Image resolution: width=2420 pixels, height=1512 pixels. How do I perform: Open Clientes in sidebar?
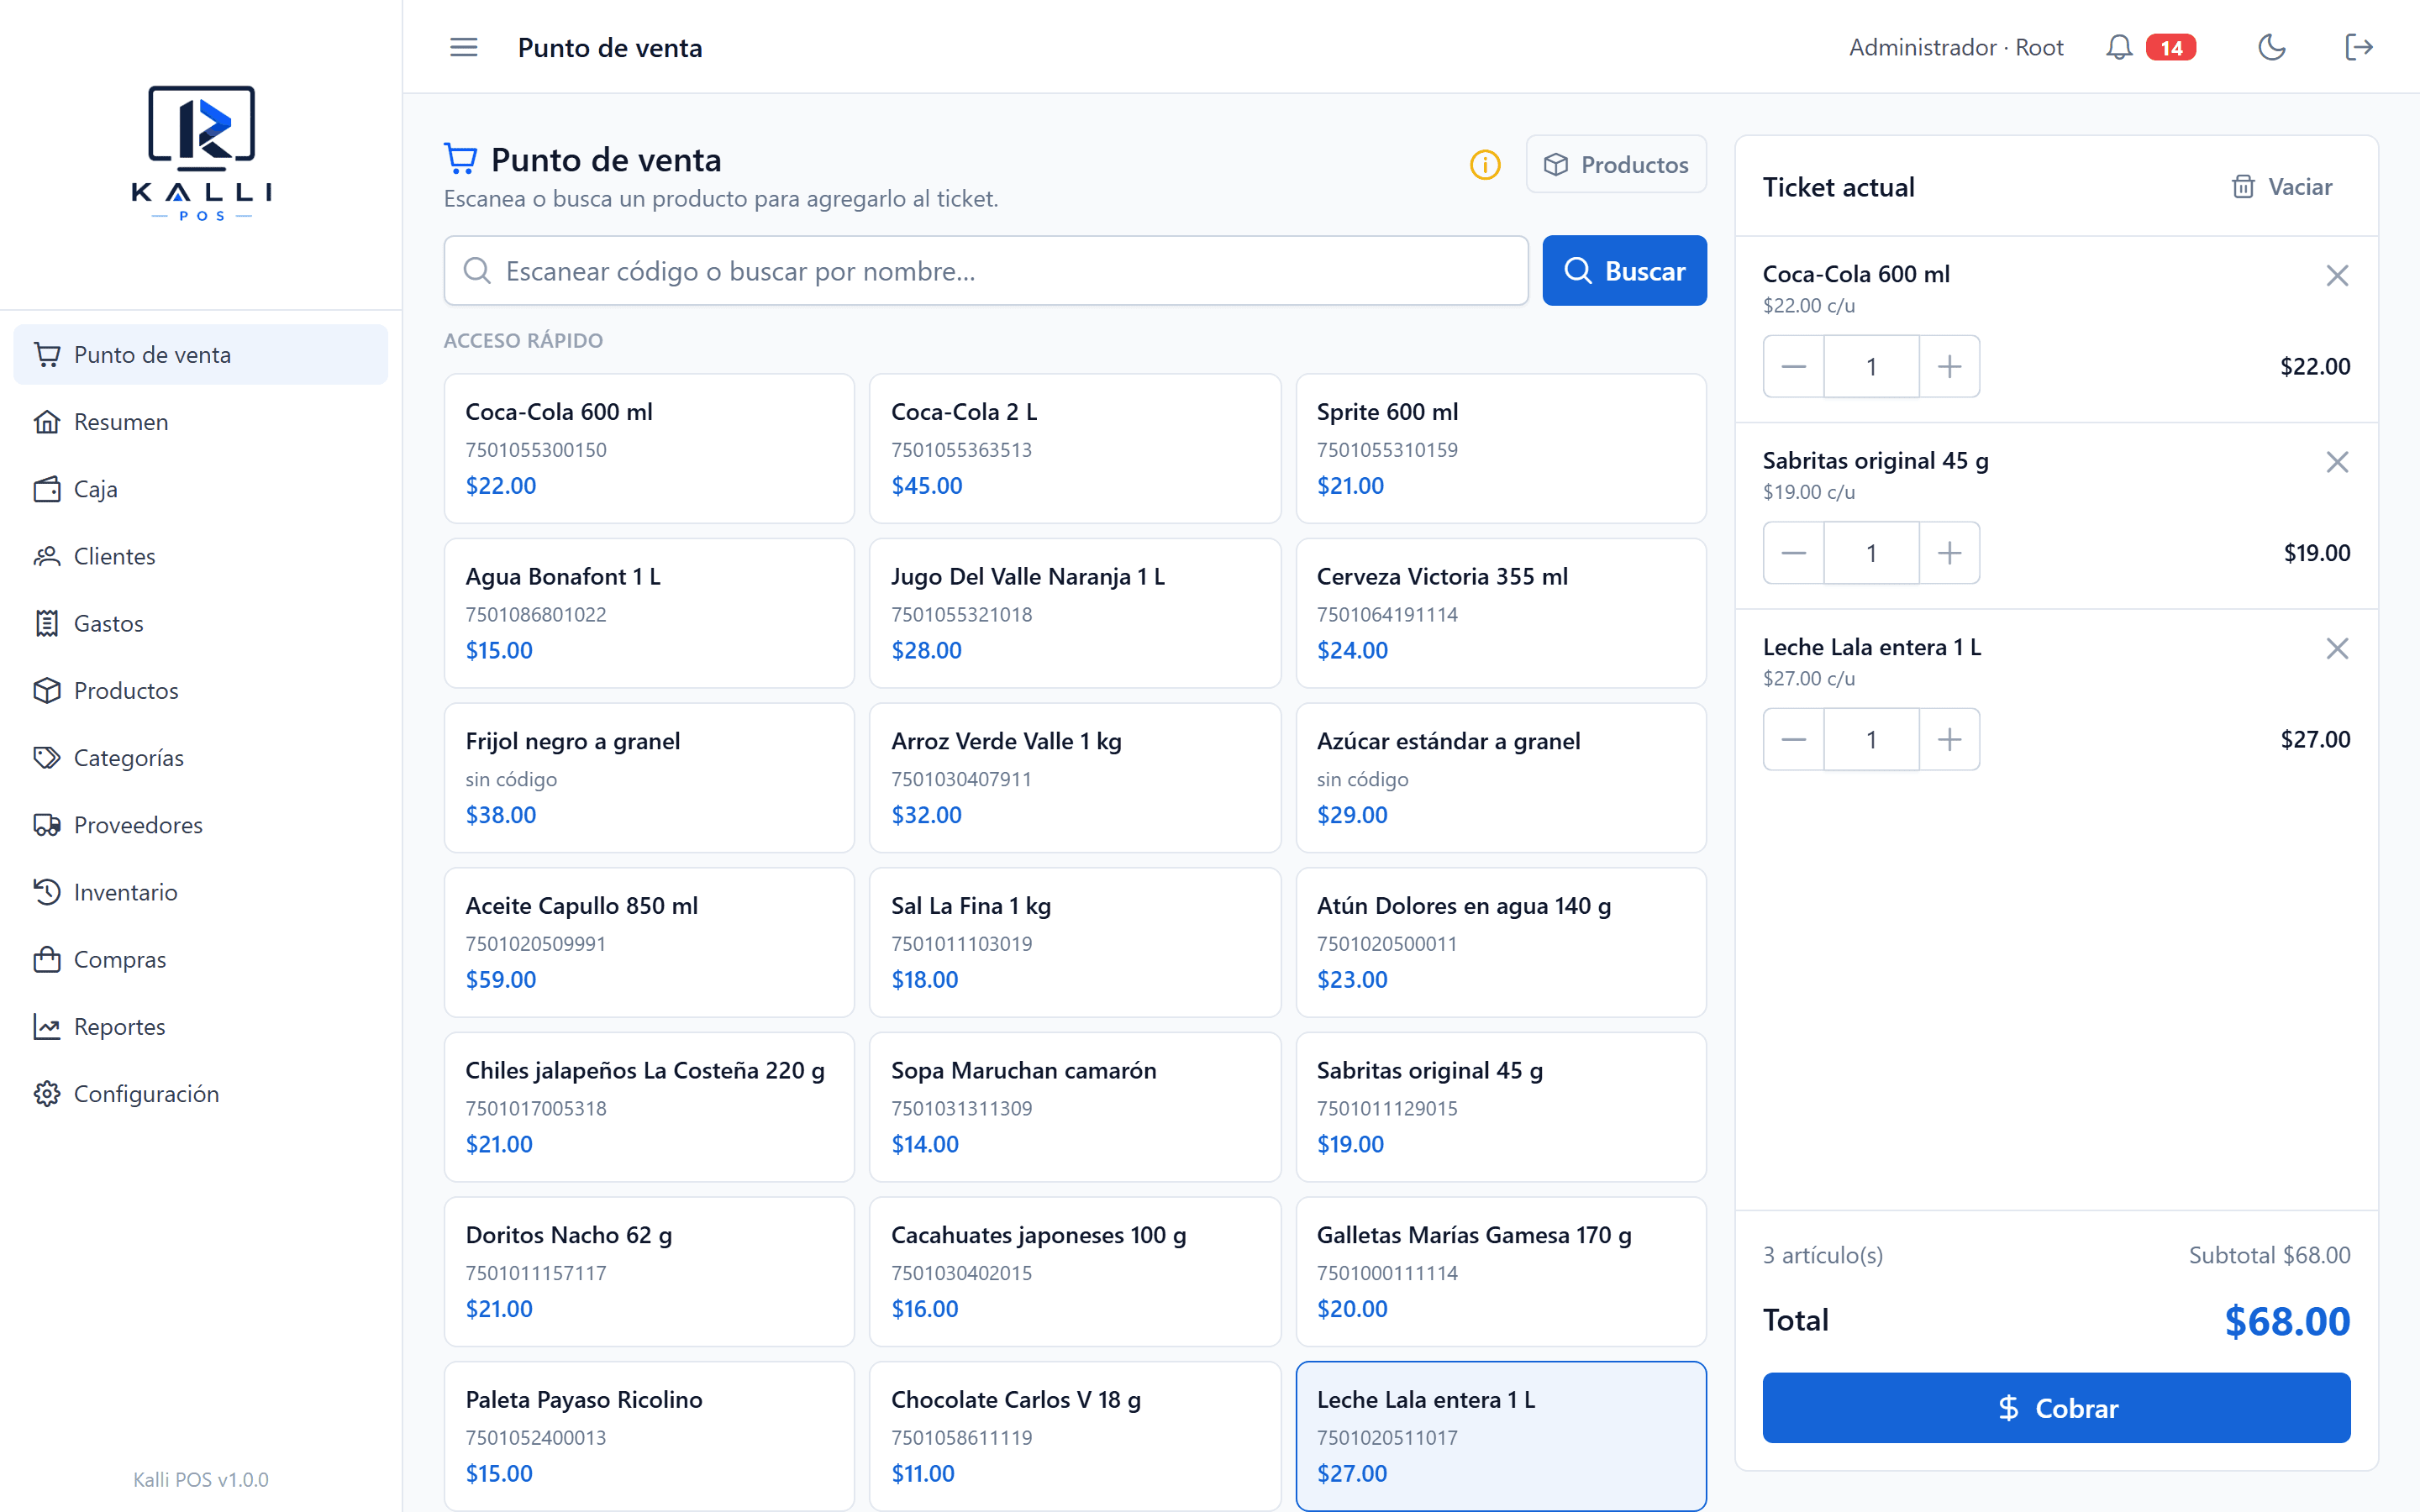click(200, 555)
